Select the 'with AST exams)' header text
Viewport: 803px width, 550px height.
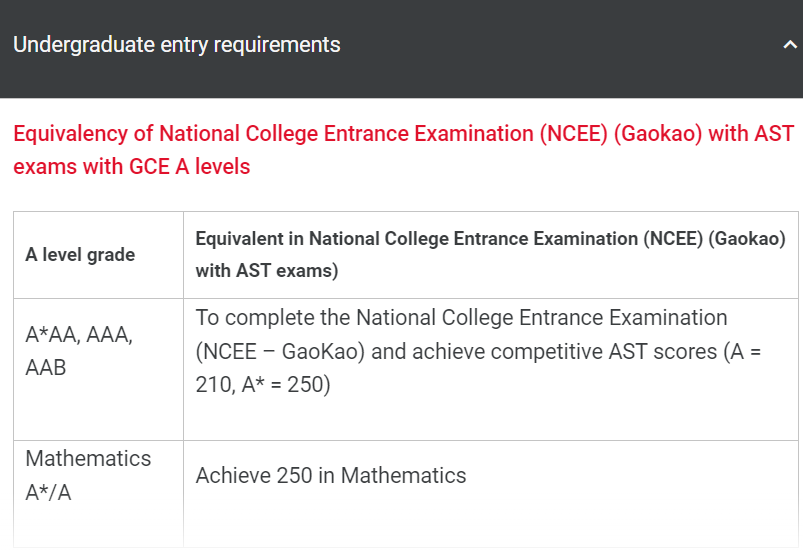(267, 270)
